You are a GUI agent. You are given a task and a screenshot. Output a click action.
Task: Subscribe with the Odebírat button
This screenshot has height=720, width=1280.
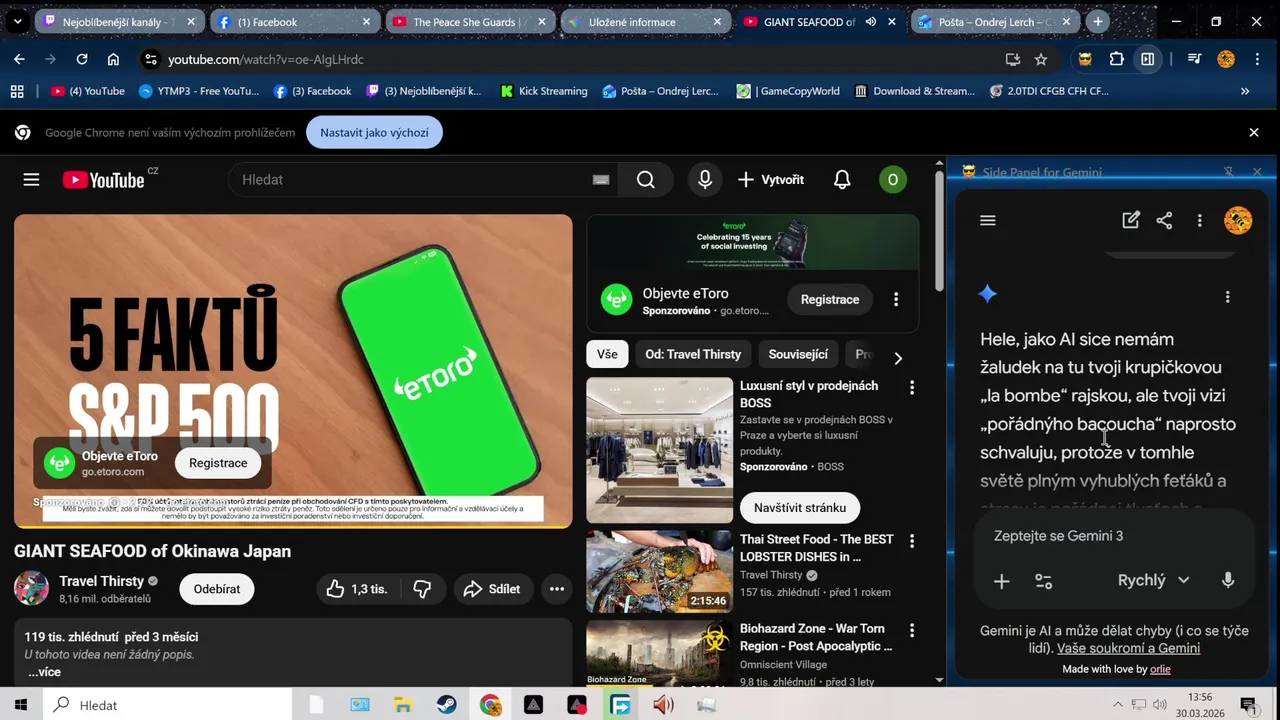pos(217,589)
